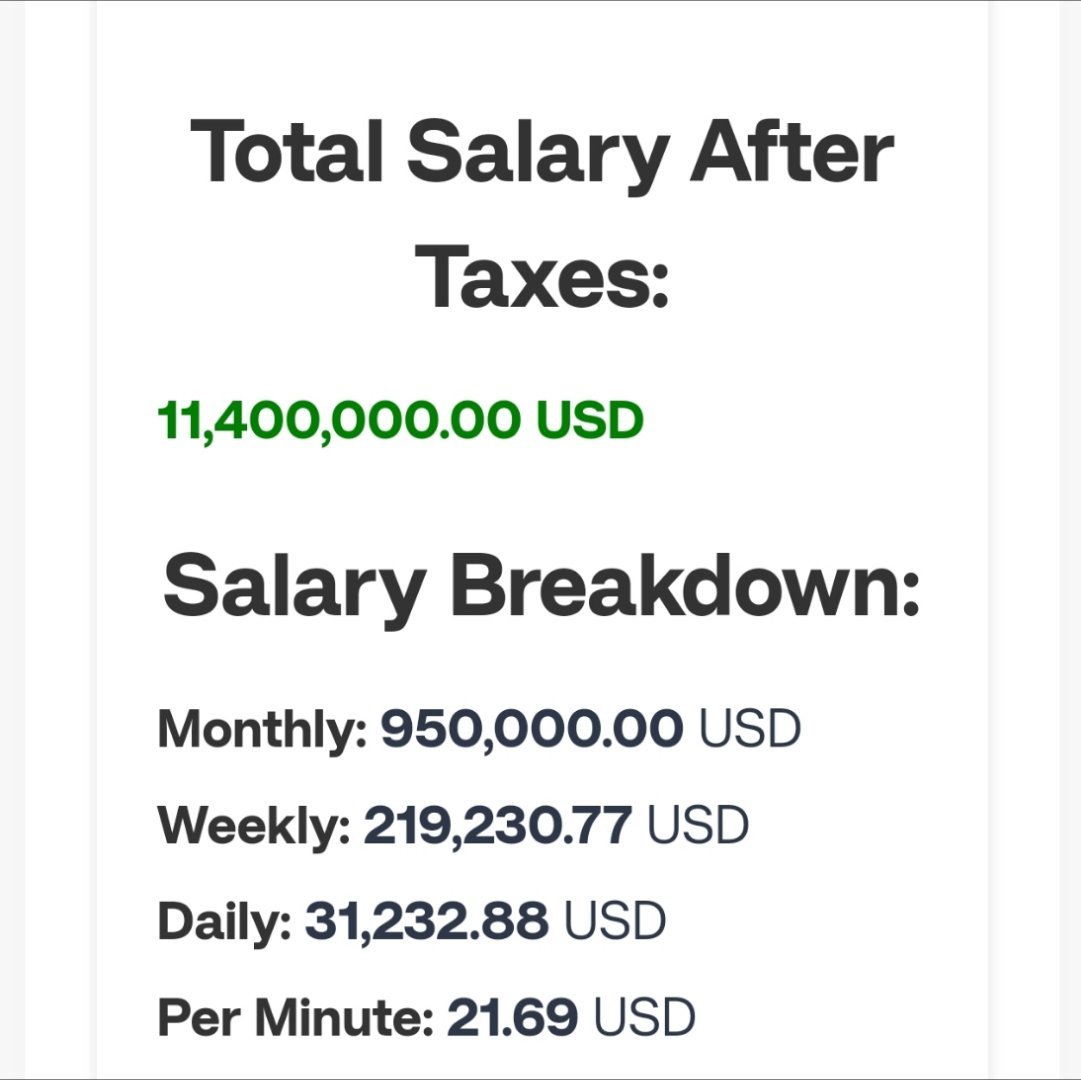Click the word Breakdown in the heading
The height and width of the screenshot is (1080, 1081).
(x=685, y=585)
